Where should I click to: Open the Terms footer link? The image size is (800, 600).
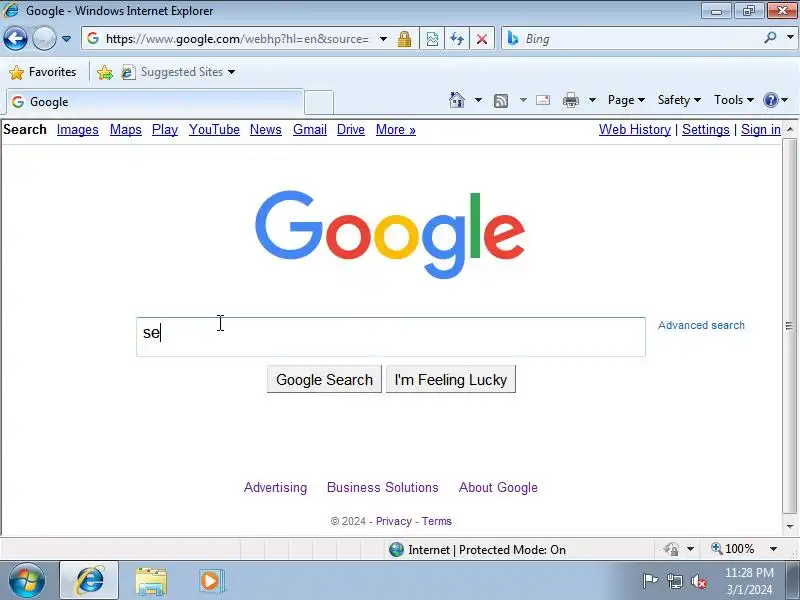pos(436,521)
